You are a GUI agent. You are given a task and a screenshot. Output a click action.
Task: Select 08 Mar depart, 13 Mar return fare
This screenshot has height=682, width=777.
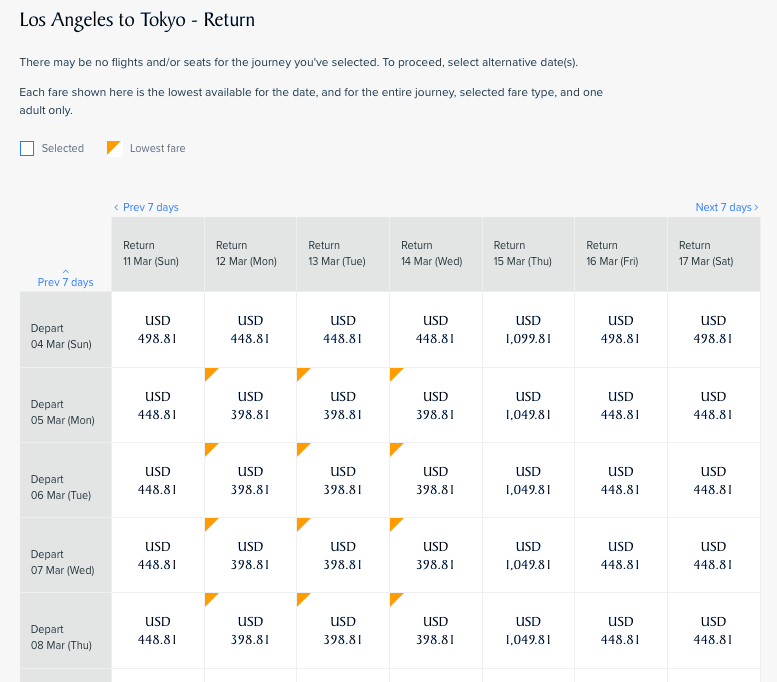tap(343, 630)
